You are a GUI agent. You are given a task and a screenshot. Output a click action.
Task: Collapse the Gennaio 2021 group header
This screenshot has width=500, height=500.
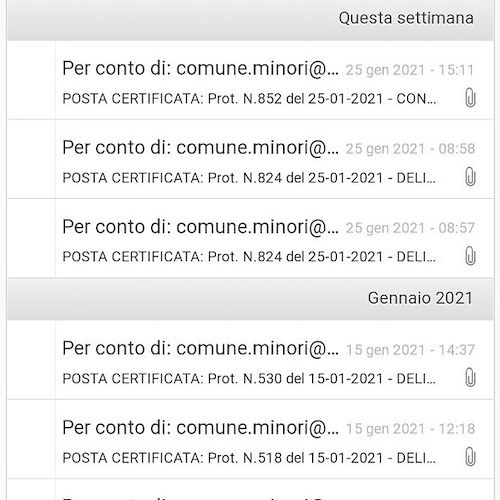click(x=250, y=299)
